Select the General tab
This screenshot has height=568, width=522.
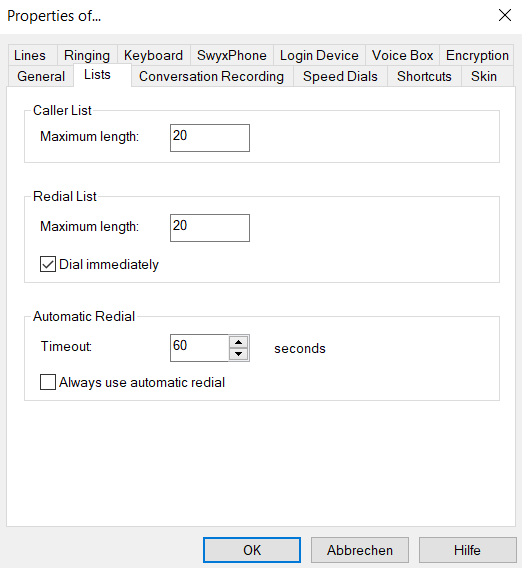pos(41,76)
